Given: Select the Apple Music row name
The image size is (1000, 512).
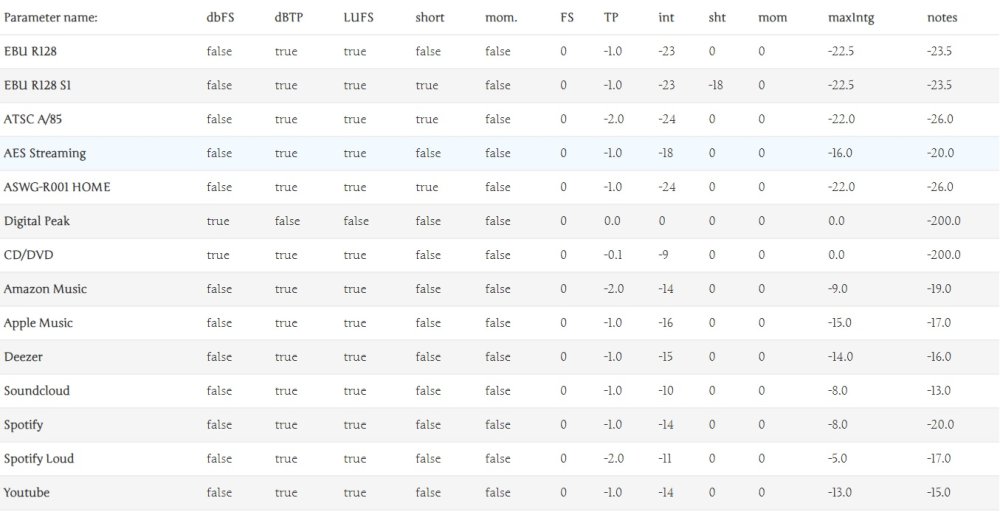Looking at the screenshot, I should 38,323.
